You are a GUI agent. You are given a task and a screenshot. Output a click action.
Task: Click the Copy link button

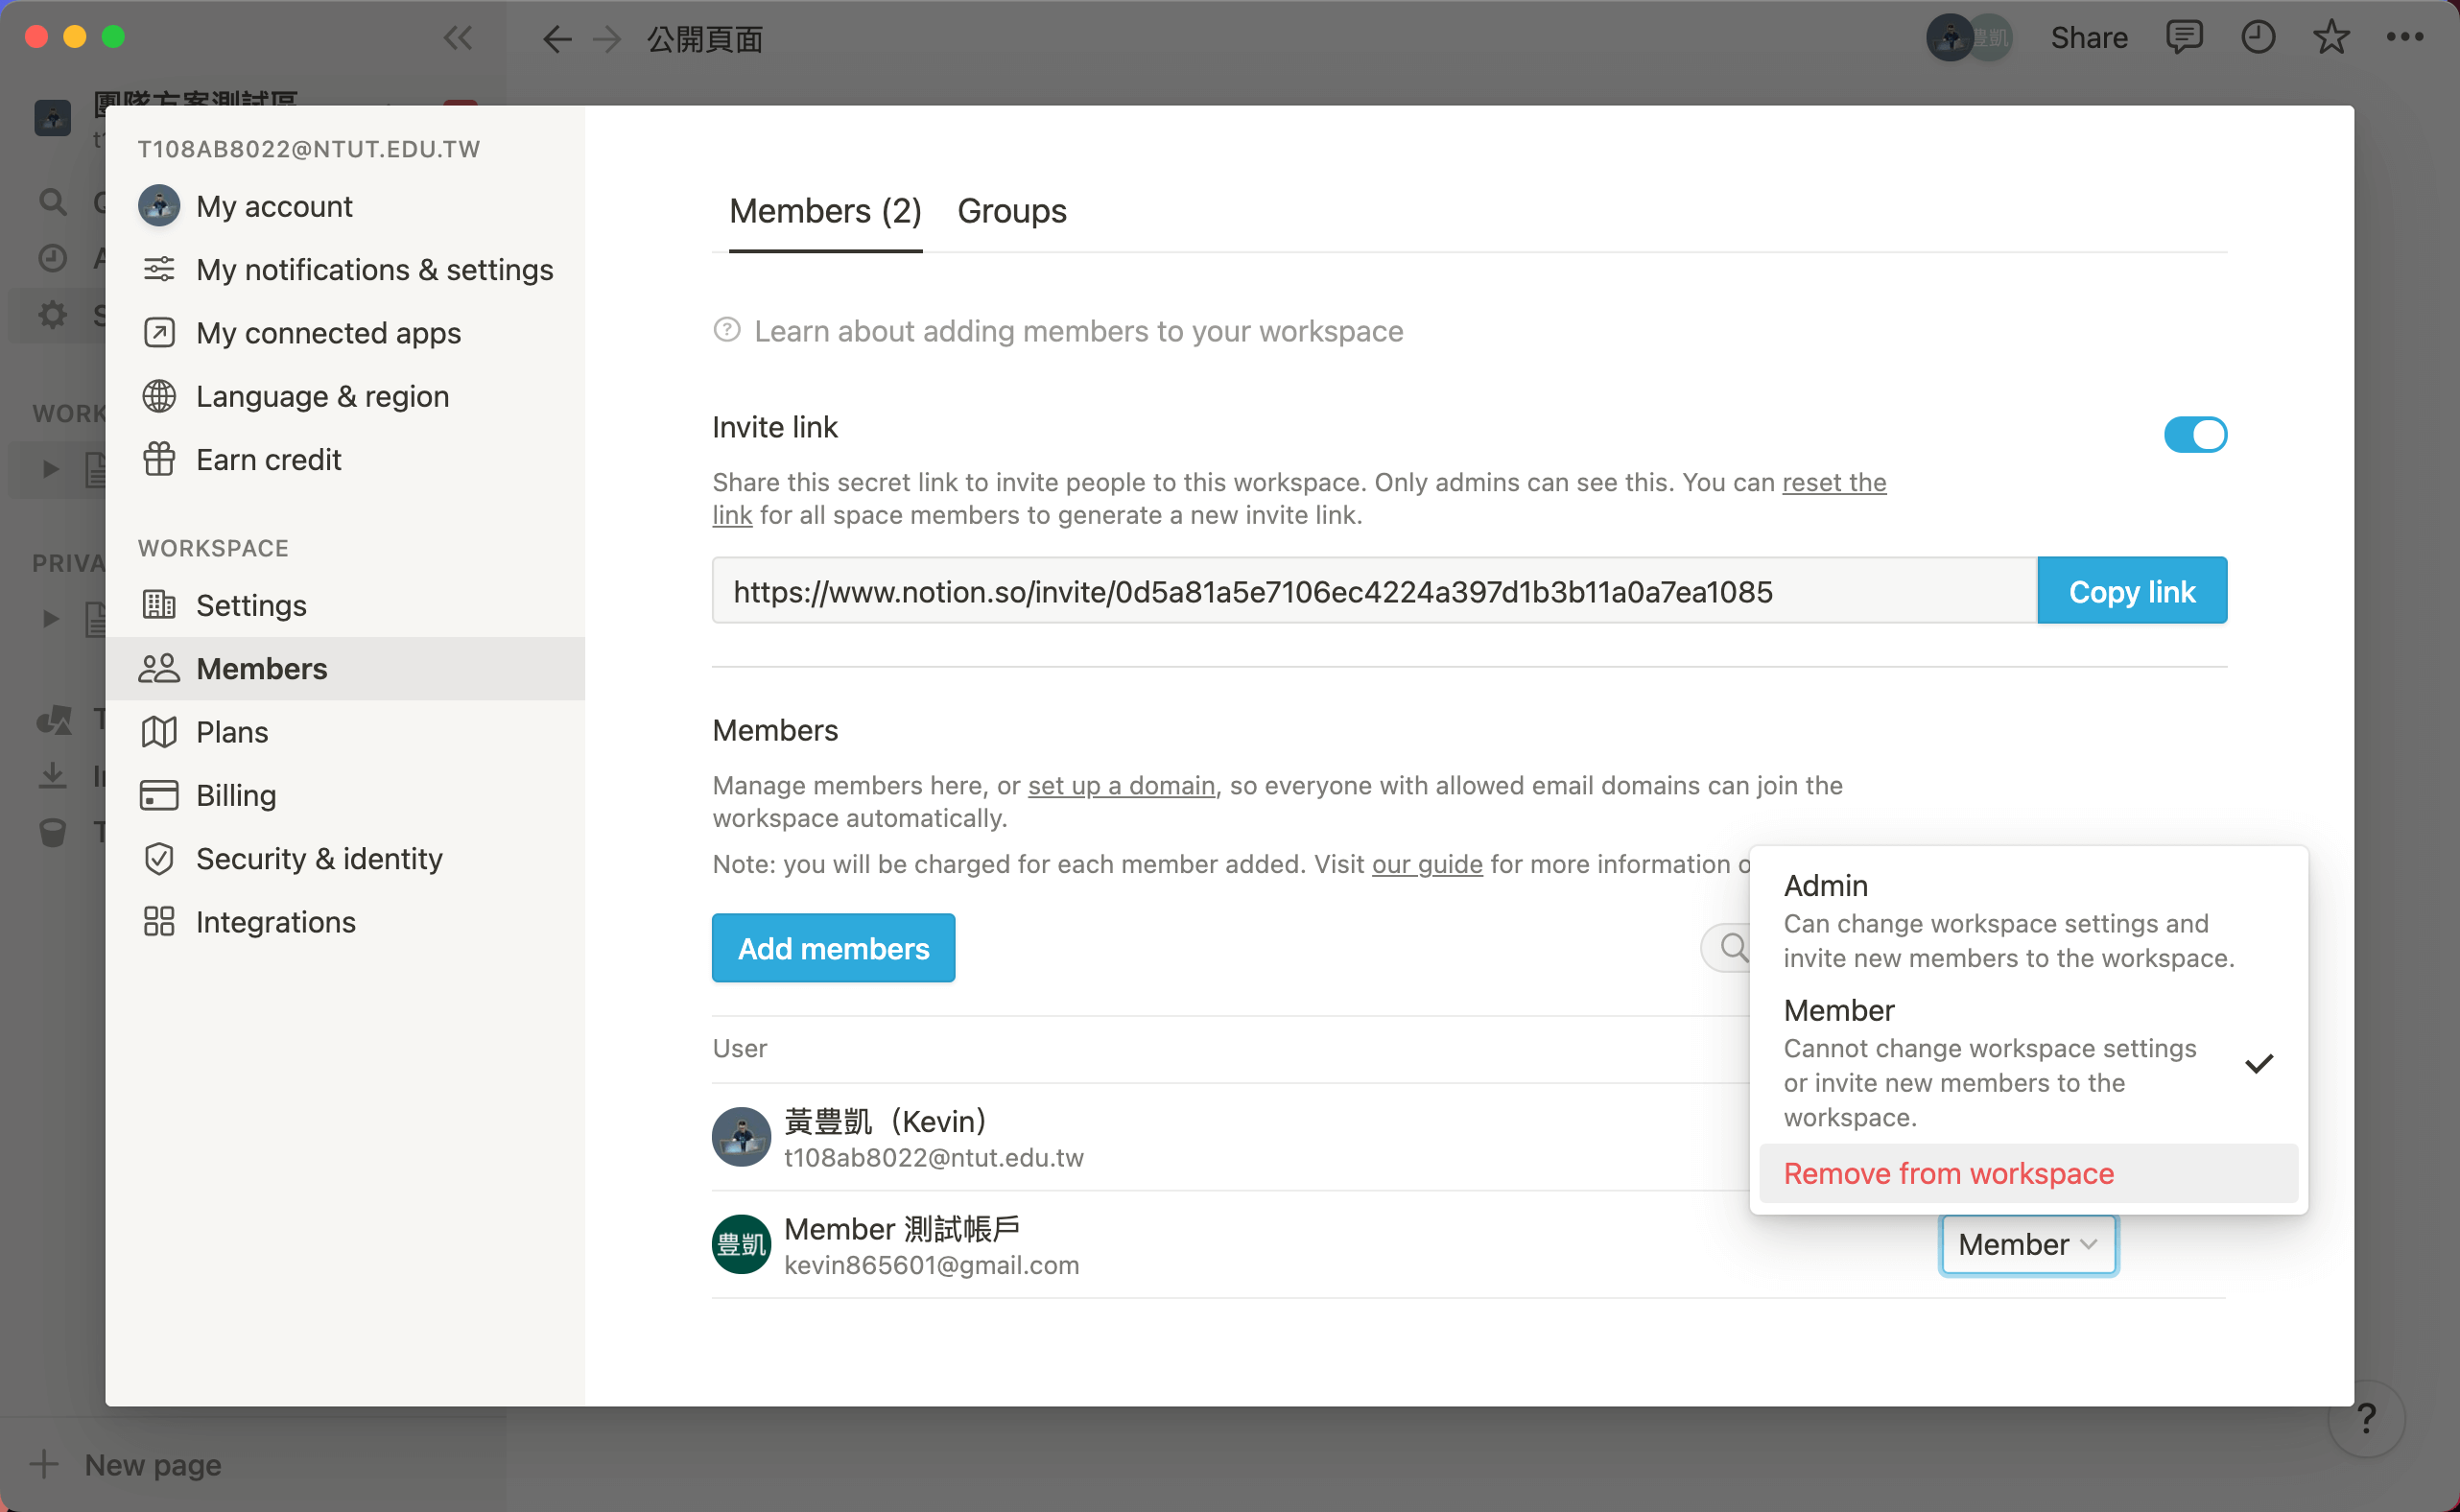(x=2132, y=591)
